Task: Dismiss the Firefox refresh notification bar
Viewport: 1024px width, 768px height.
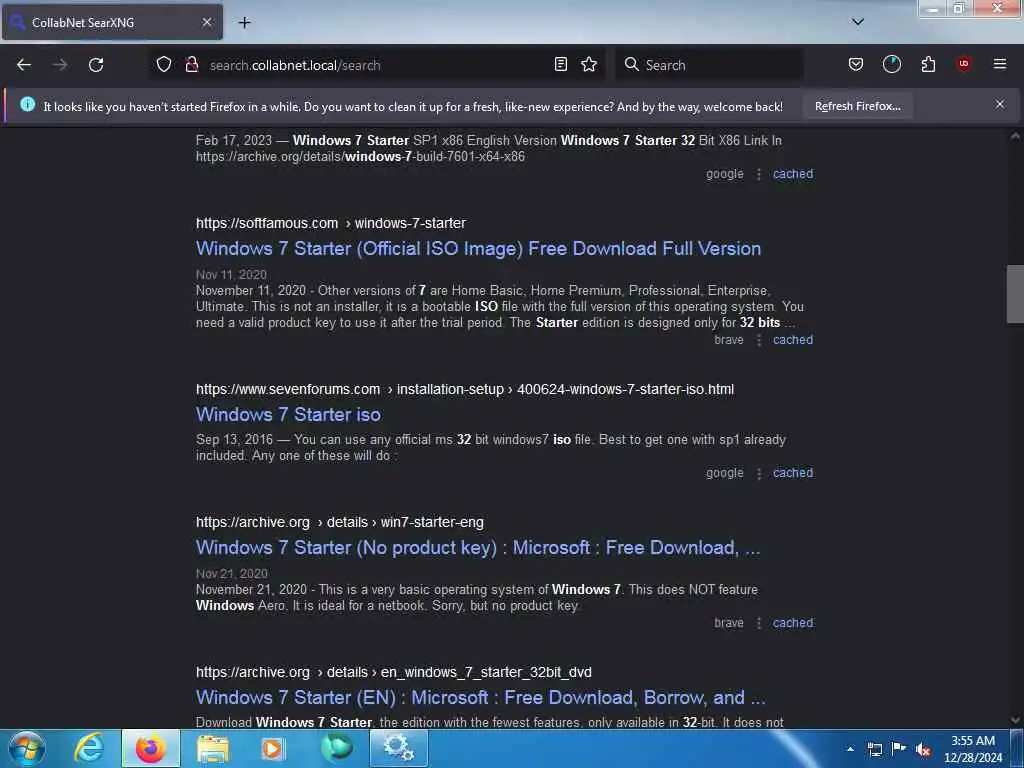Action: [x=1000, y=104]
